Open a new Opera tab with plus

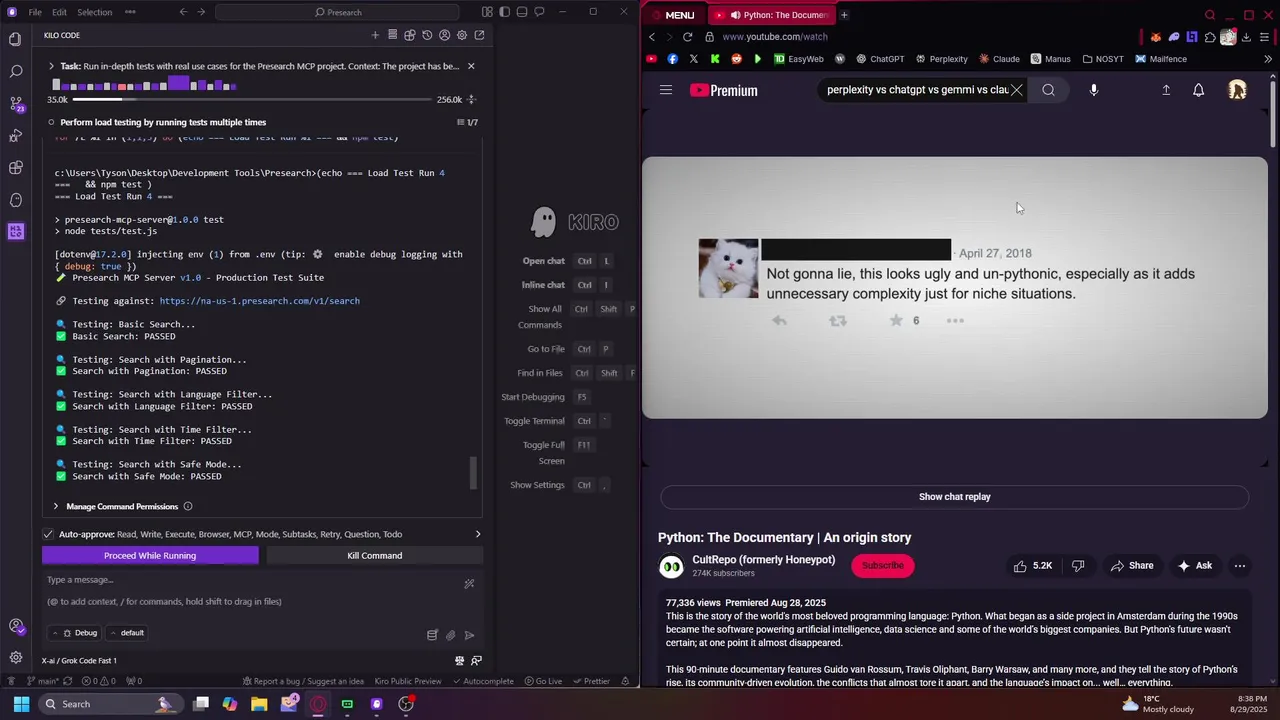pos(844,15)
